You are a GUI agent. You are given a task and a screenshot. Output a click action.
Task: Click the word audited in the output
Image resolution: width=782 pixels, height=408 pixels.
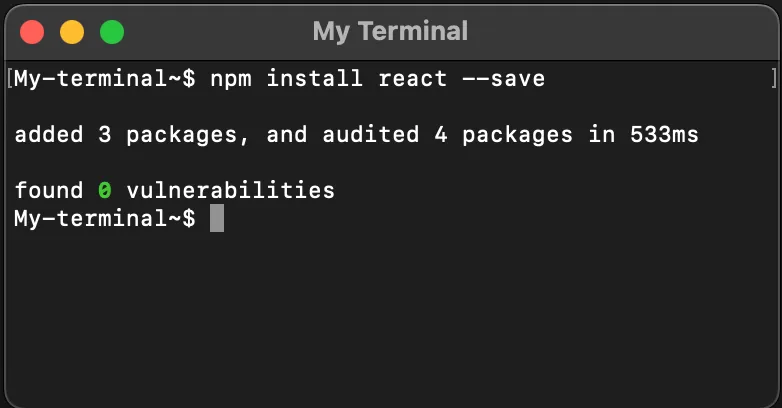371,134
